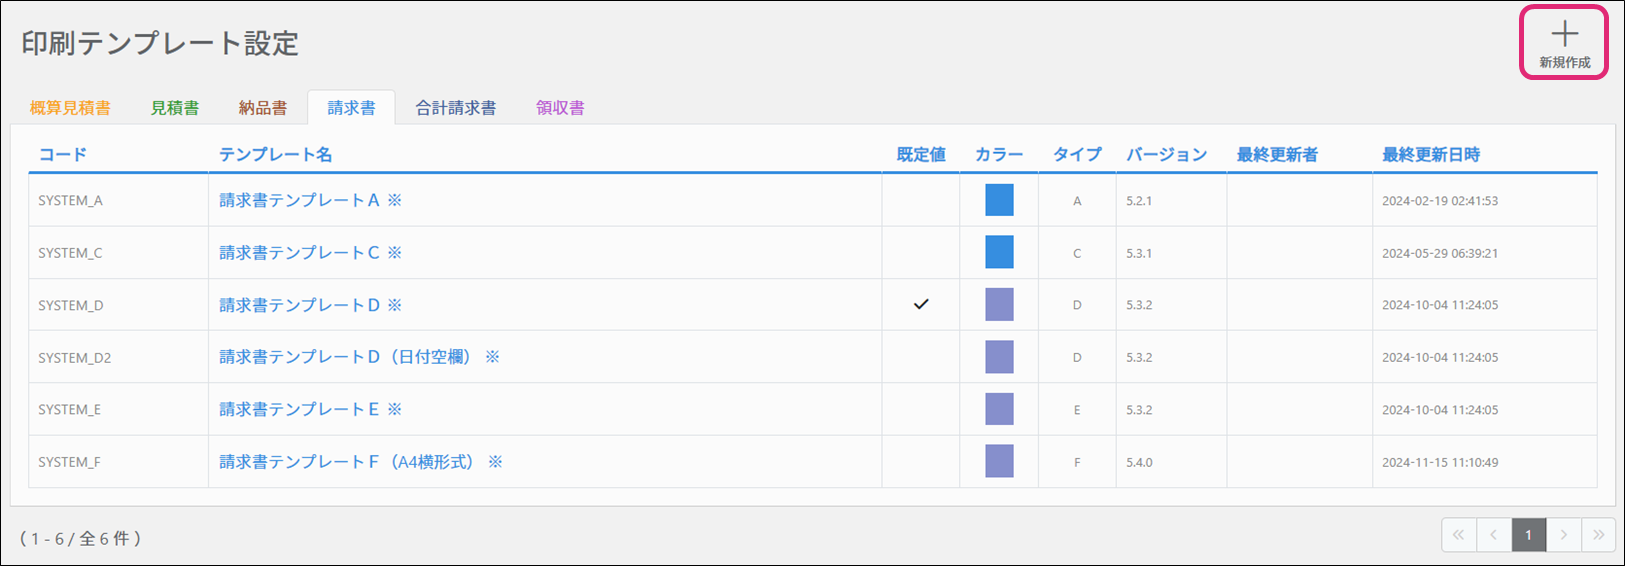1625x566 pixels.
Task: Go to next page arrow in pagination
Action: (x=1564, y=535)
